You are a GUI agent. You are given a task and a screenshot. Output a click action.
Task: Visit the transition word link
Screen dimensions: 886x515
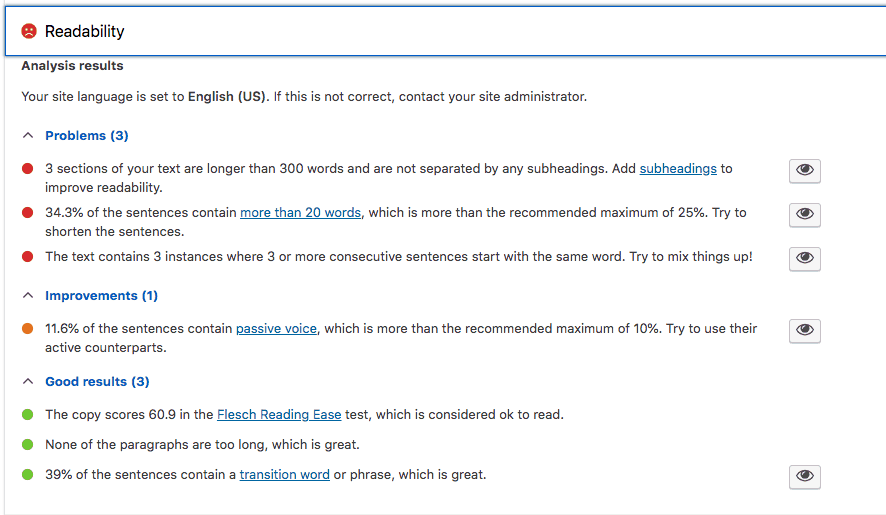[x=284, y=475]
